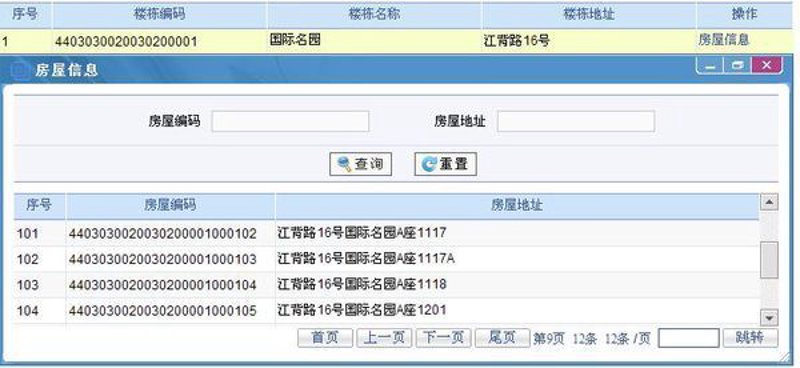Select house code ending 1000102

coord(163,234)
